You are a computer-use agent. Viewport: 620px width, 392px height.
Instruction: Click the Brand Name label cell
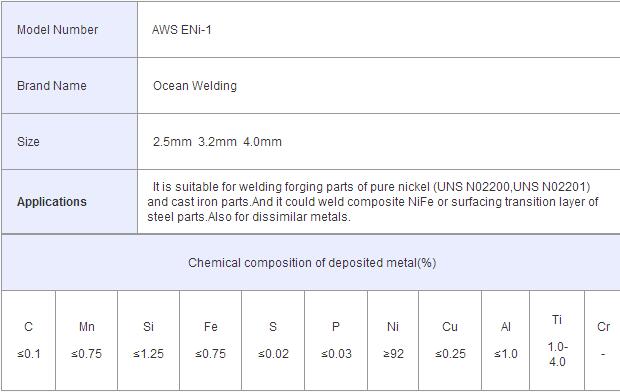[x=70, y=85]
